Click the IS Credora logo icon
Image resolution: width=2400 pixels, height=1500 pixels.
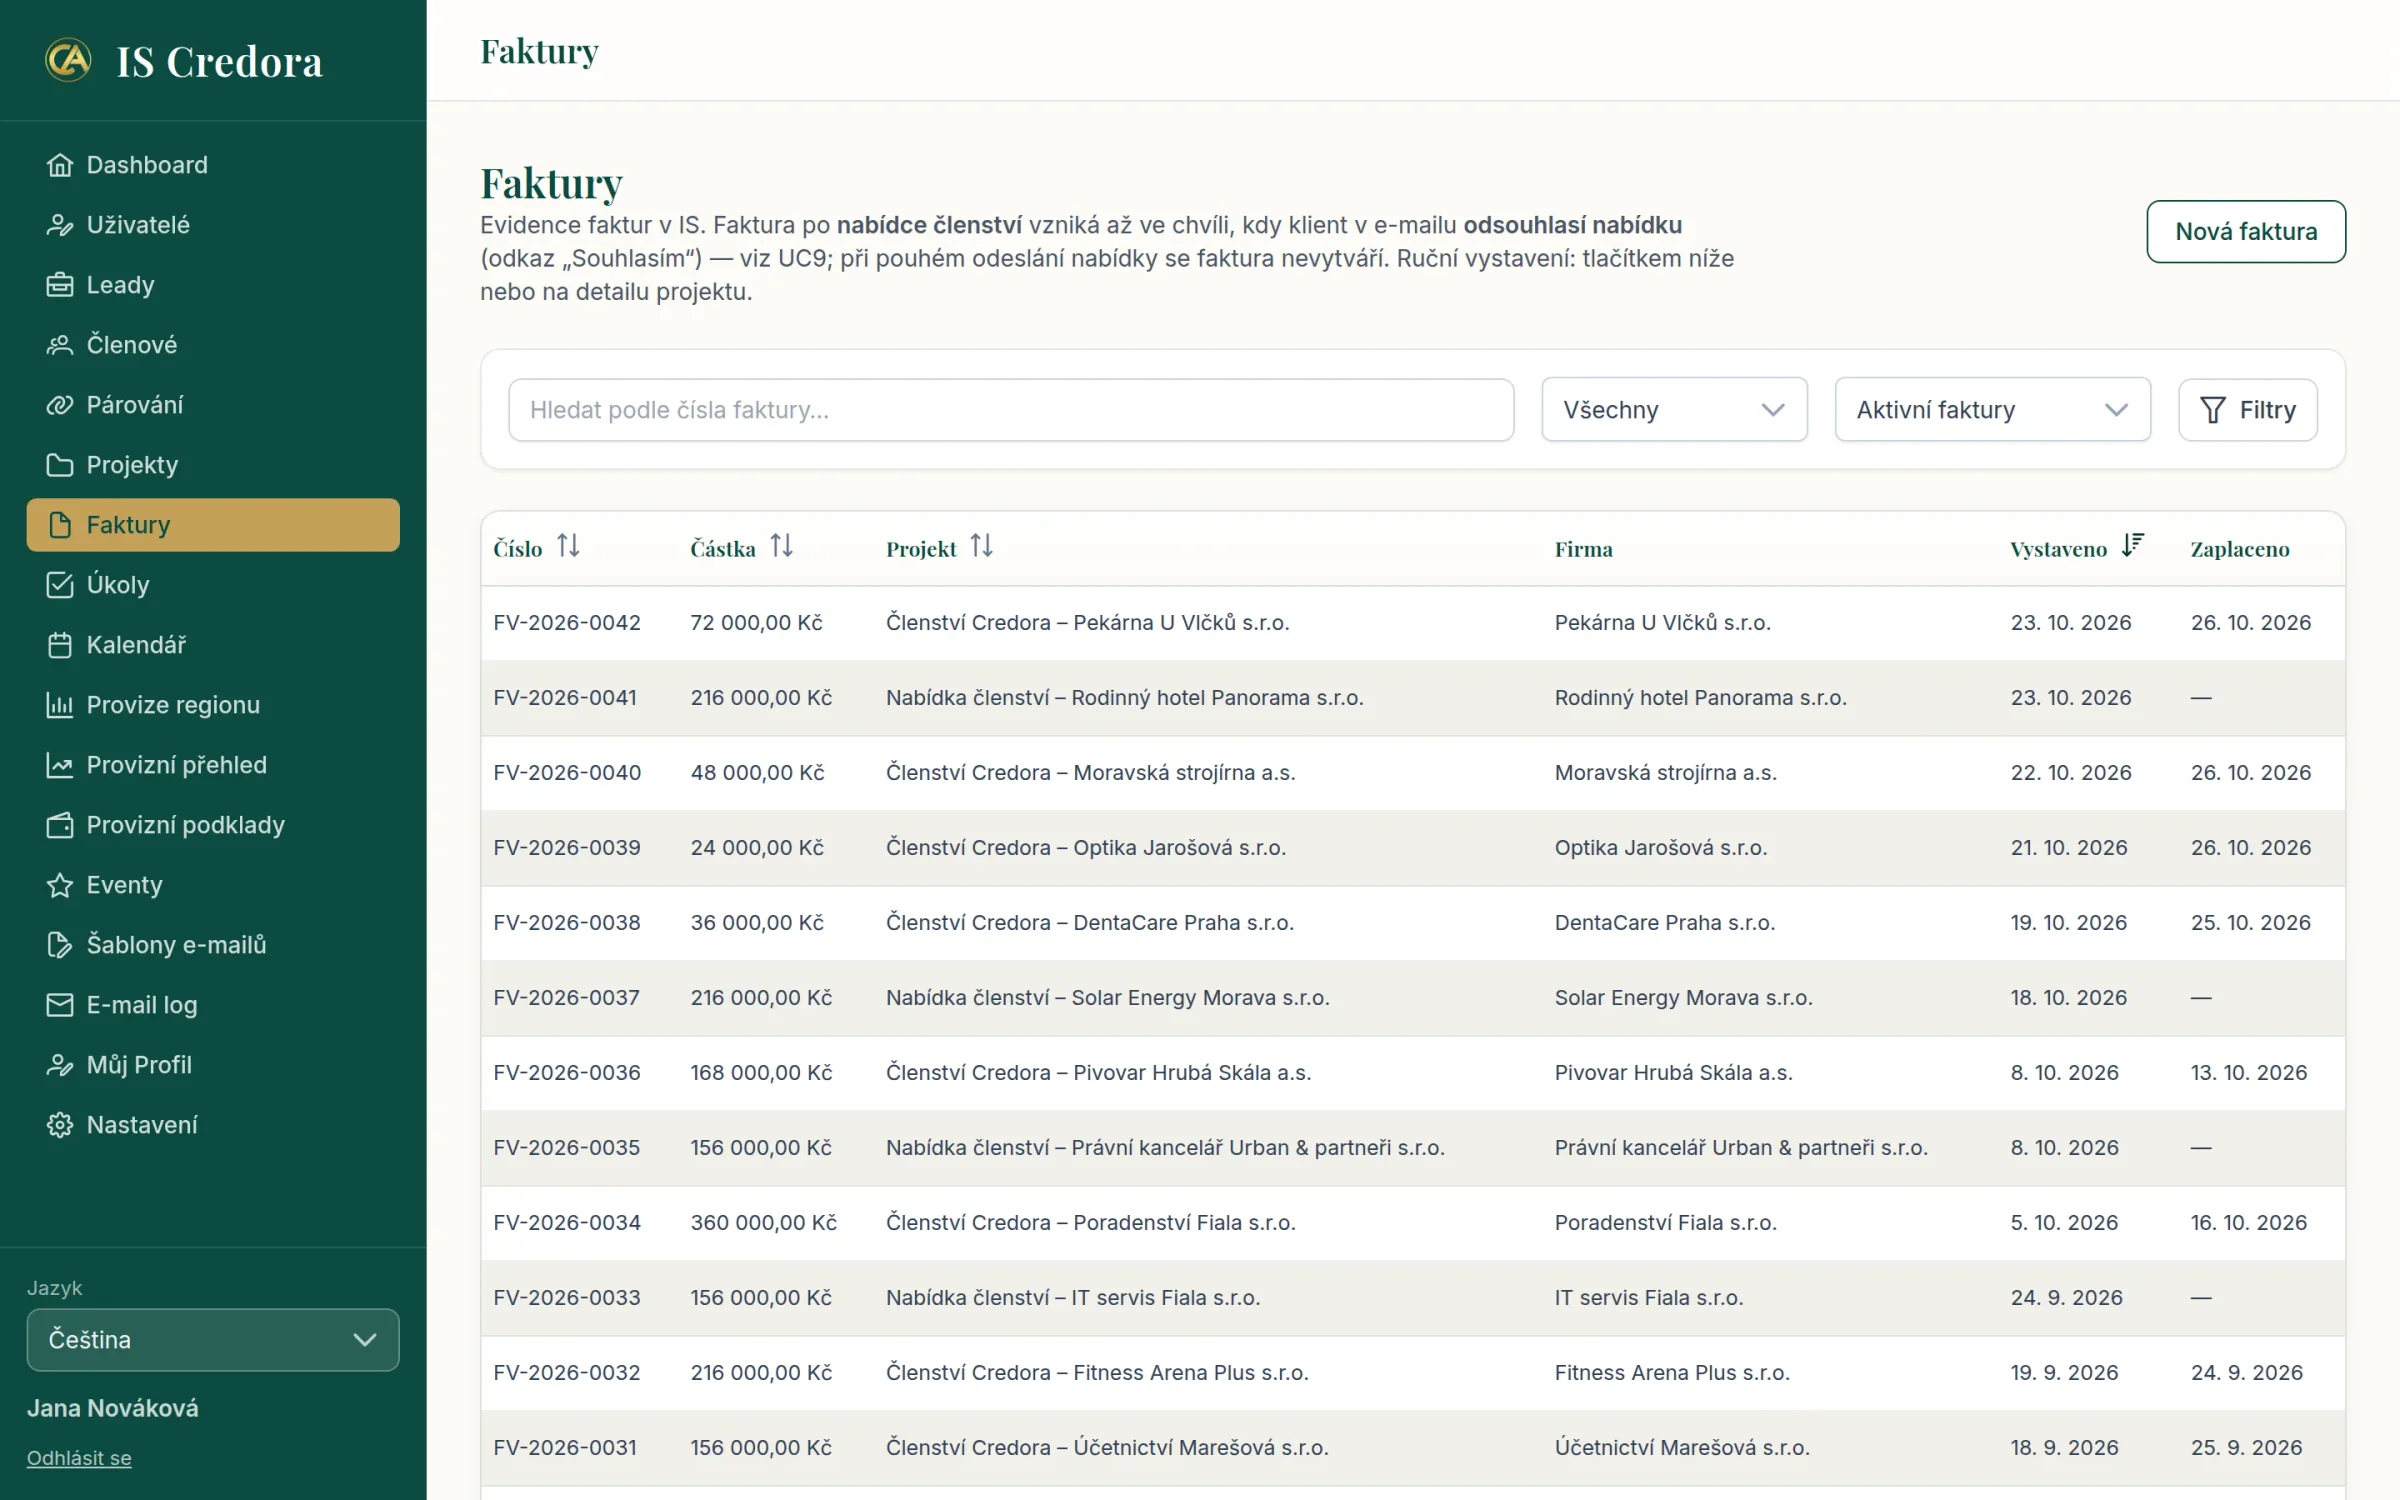[68, 60]
